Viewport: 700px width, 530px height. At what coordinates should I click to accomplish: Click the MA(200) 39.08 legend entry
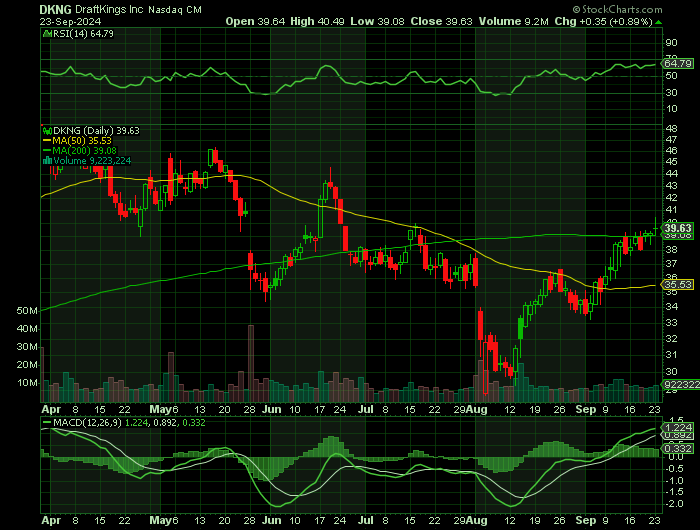(x=84, y=150)
